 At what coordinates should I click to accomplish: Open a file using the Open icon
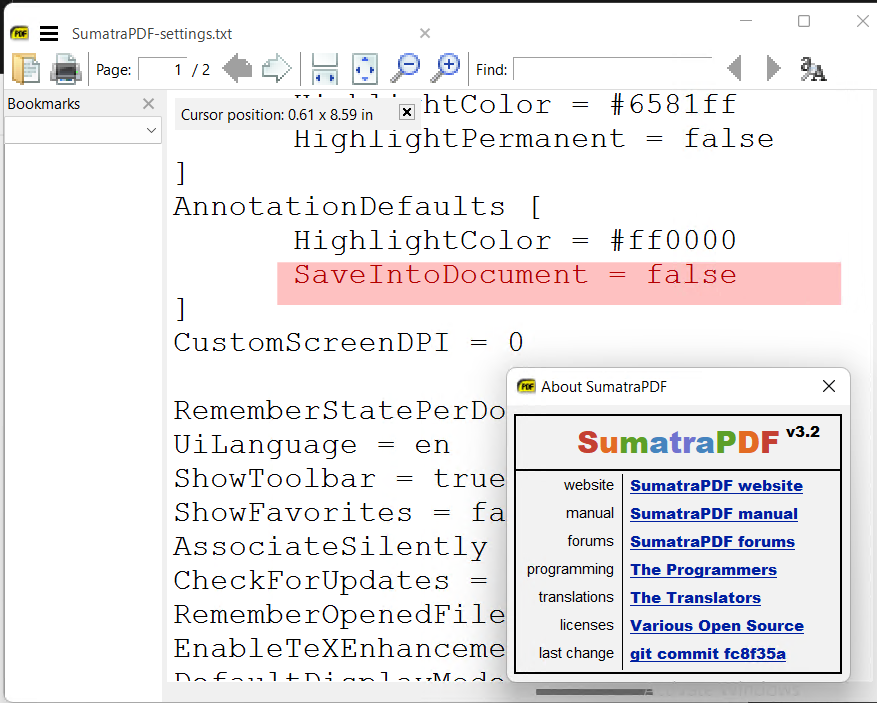26,69
